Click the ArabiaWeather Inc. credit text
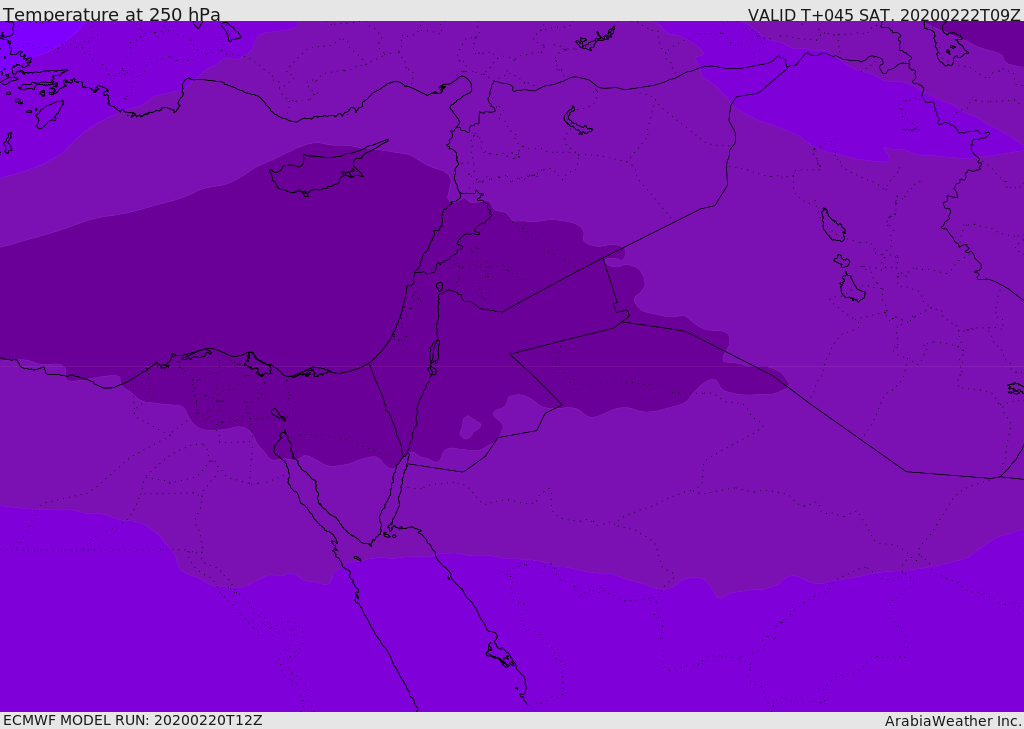This screenshot has width=1024, height=729. tap(953, 721)
